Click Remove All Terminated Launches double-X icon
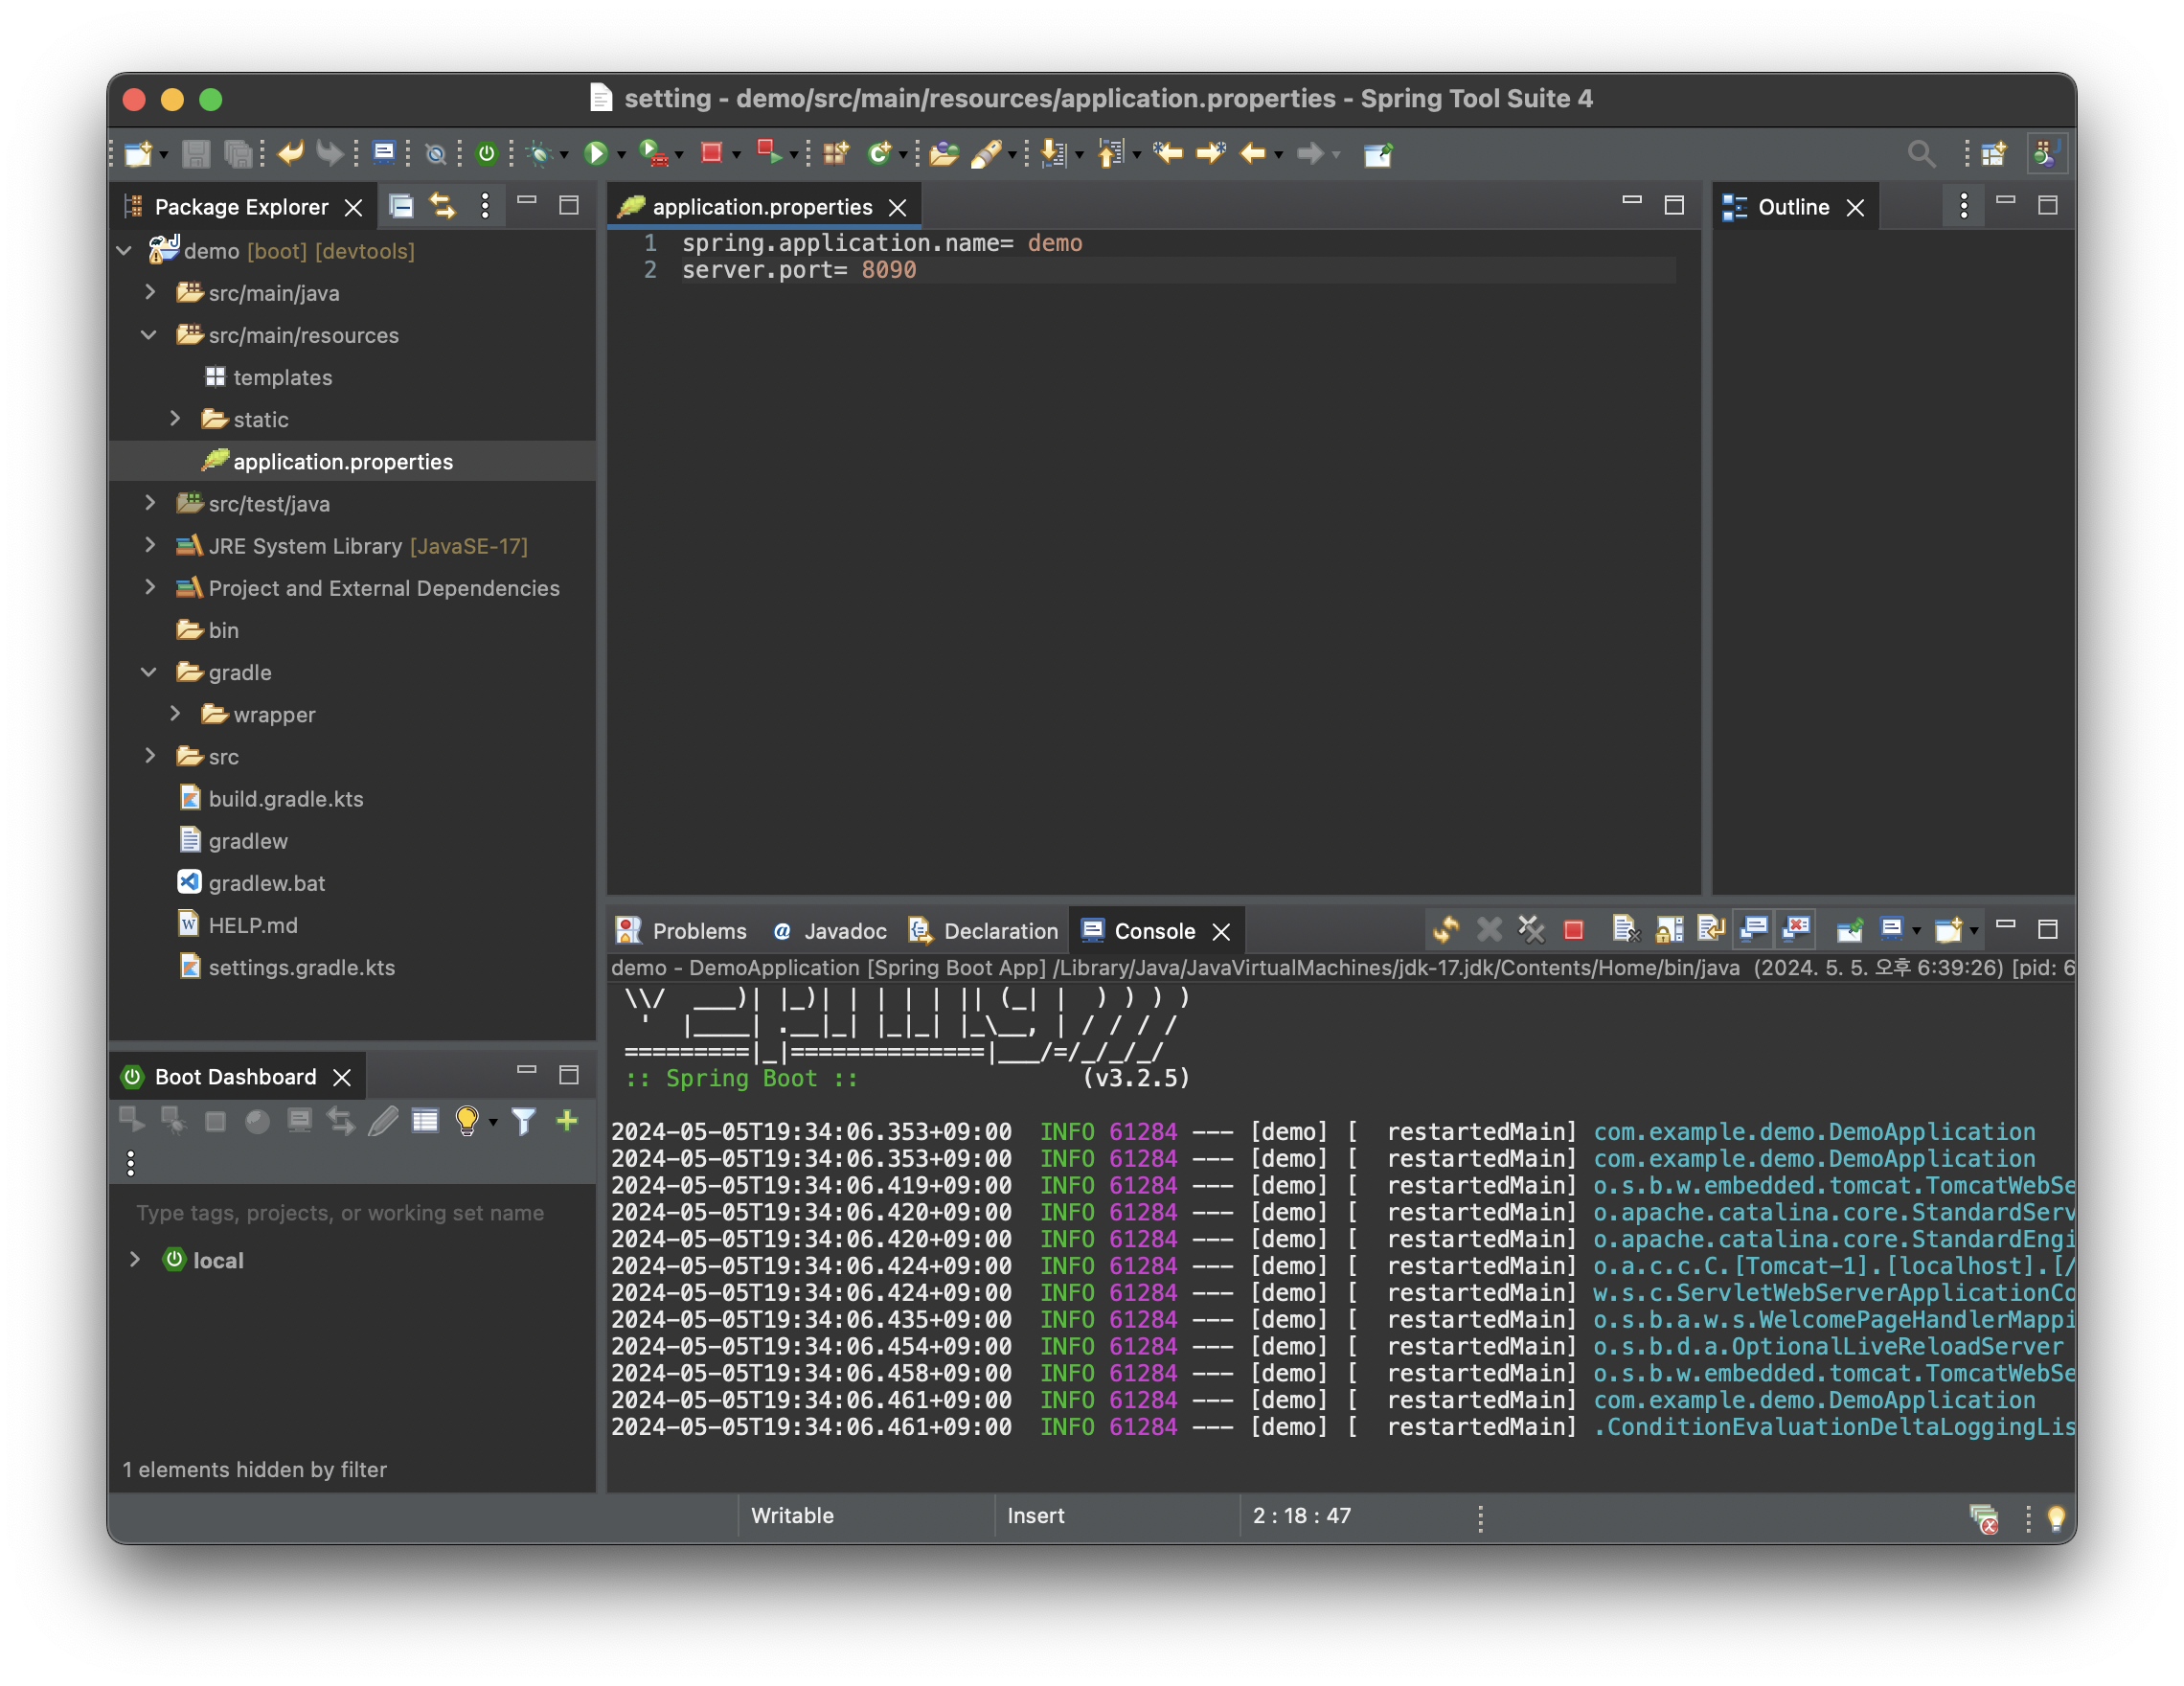This screenshot has height=1686, width=2184. coord(1530,930)
